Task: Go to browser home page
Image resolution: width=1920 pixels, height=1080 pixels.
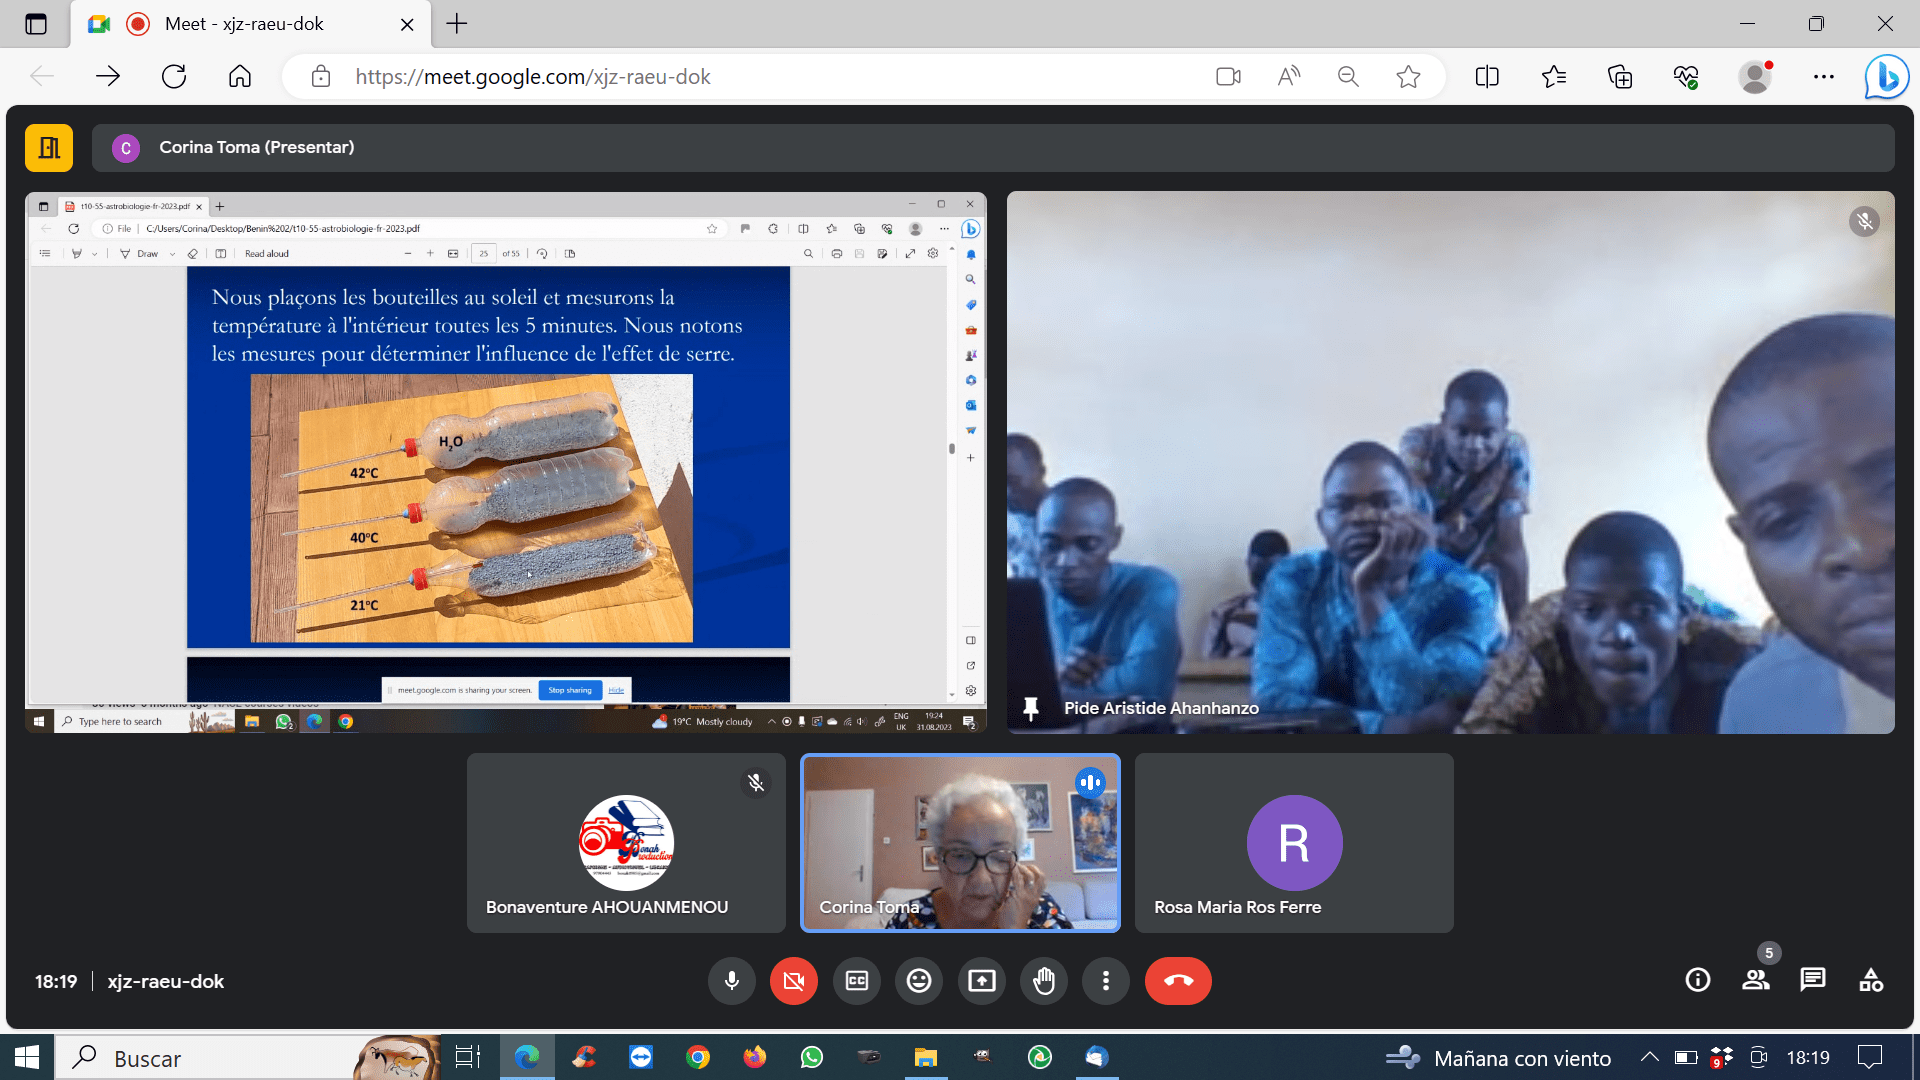Action: point(240,77)
